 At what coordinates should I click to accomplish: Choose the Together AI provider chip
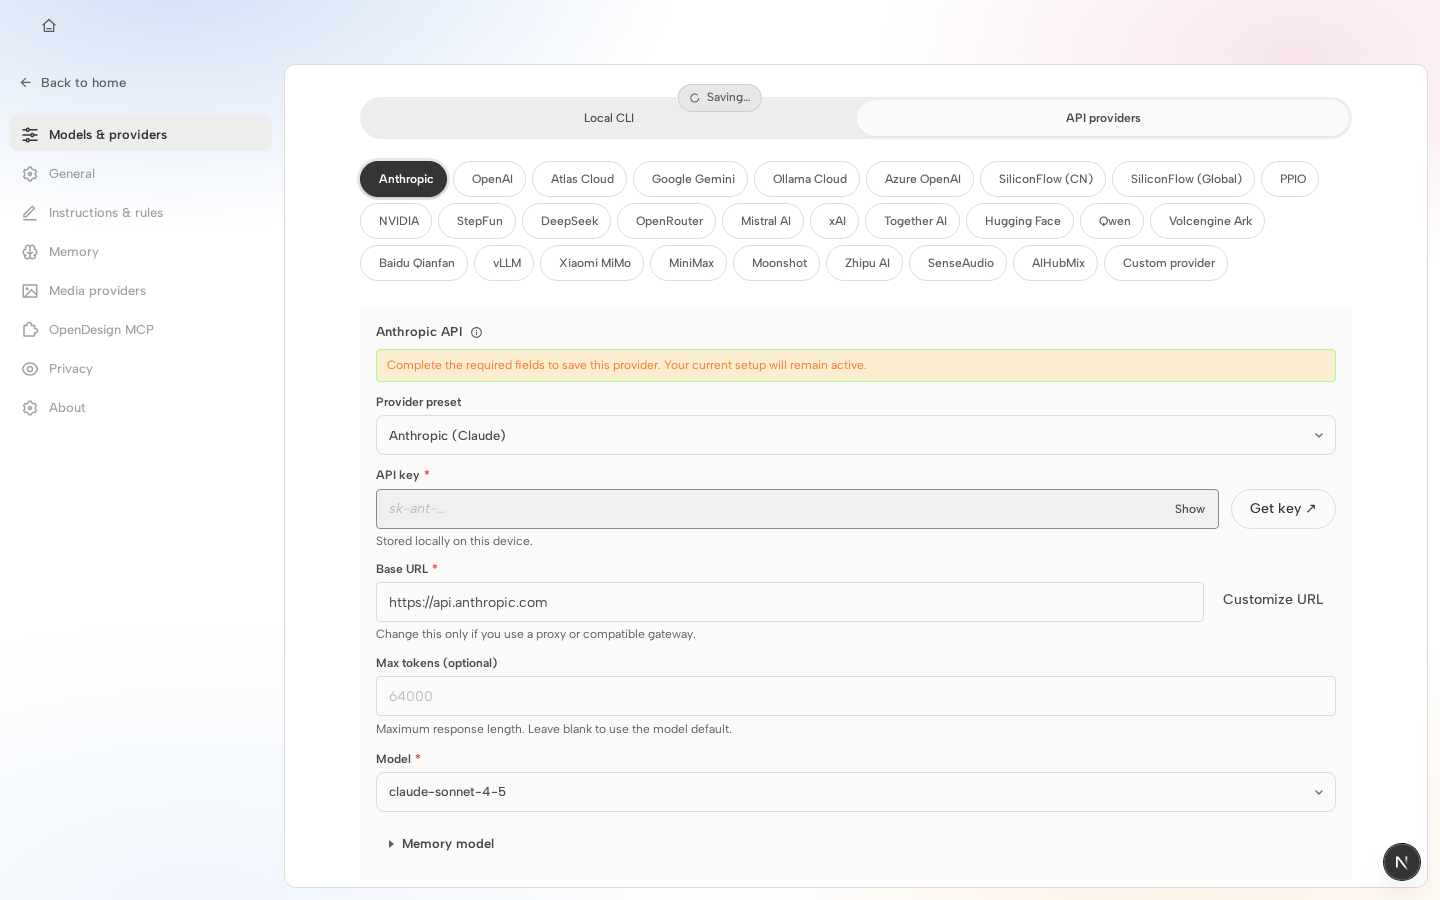(913, 221)
